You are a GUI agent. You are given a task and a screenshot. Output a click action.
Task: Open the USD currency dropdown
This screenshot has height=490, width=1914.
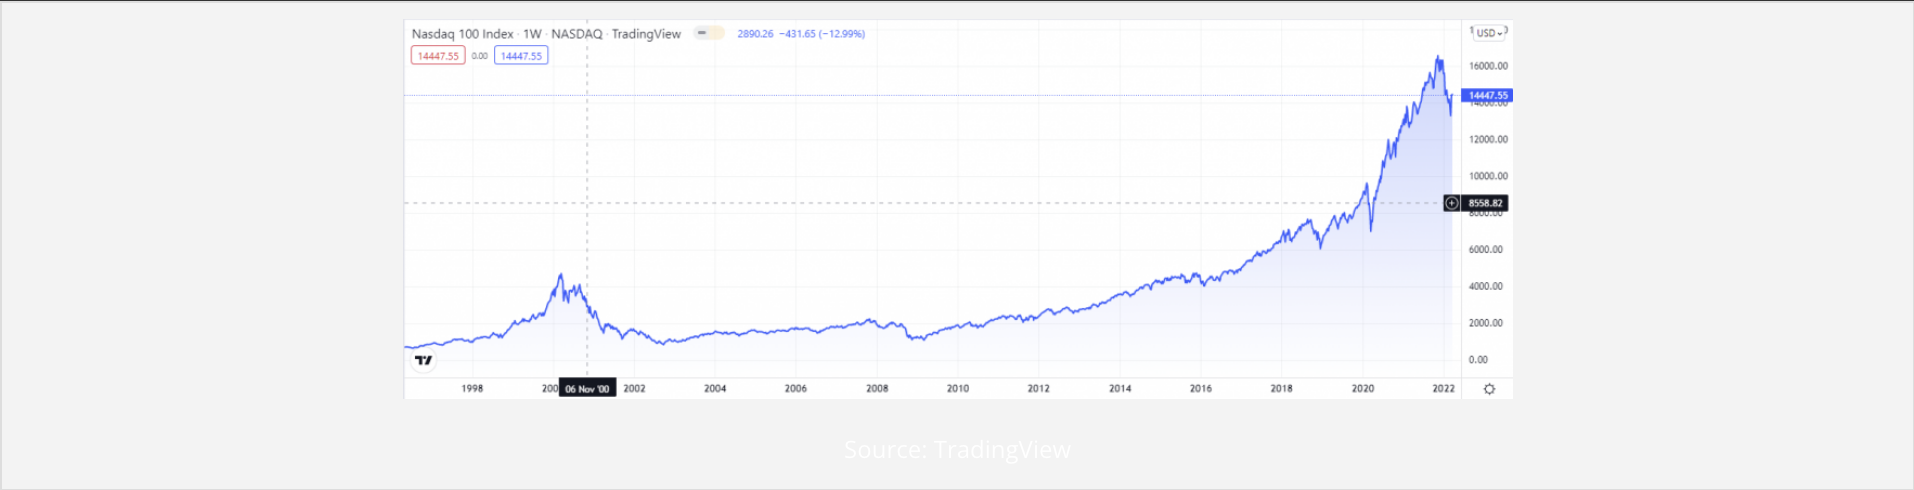click(1490, 33)
